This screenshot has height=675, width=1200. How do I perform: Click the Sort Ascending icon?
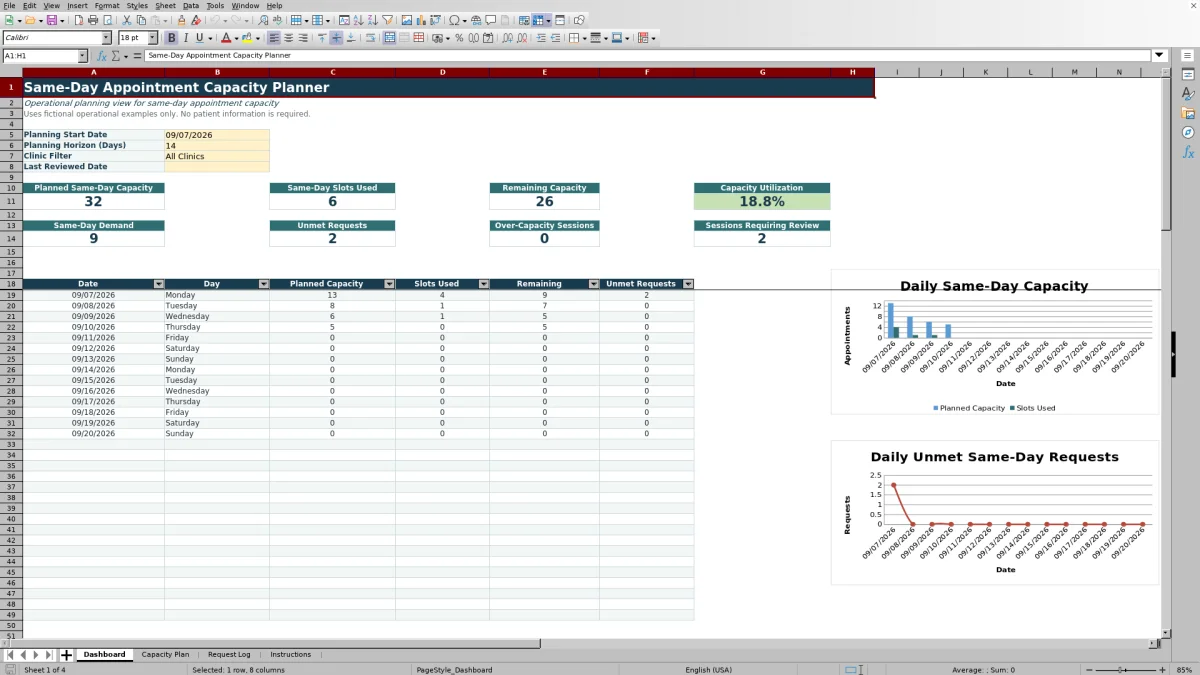(x=358, y=20)
